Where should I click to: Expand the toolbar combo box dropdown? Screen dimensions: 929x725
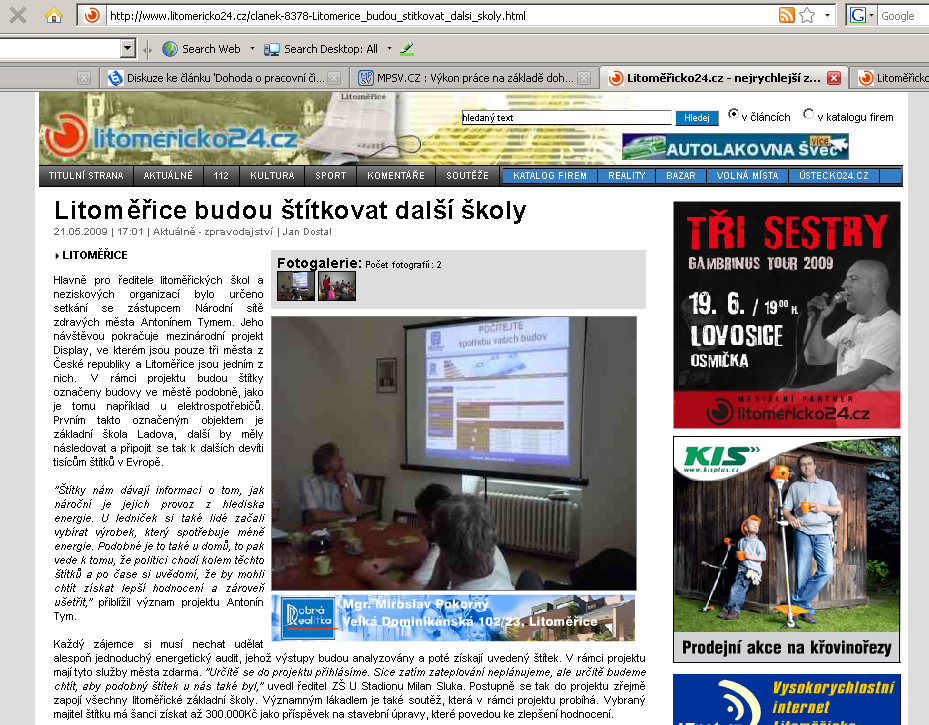128,49
